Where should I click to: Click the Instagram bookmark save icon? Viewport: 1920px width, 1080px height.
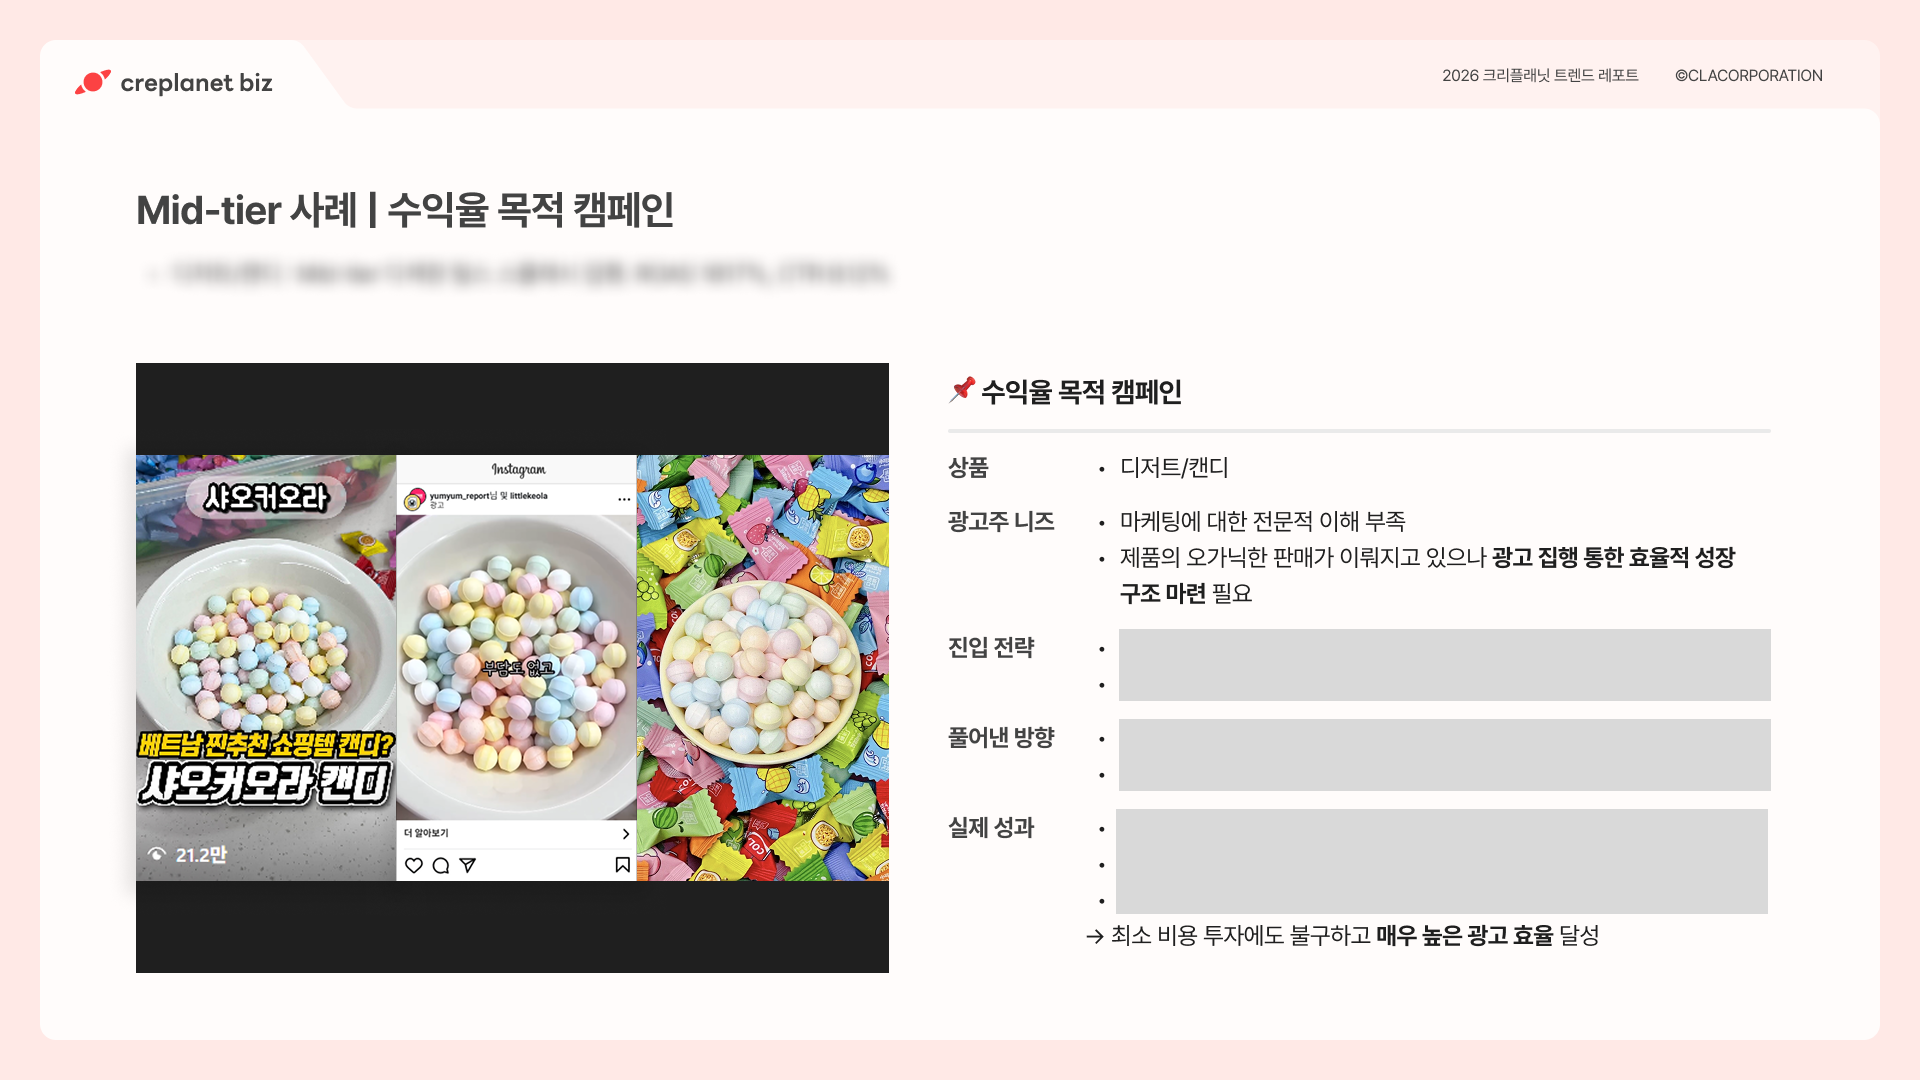pos(622,865)
